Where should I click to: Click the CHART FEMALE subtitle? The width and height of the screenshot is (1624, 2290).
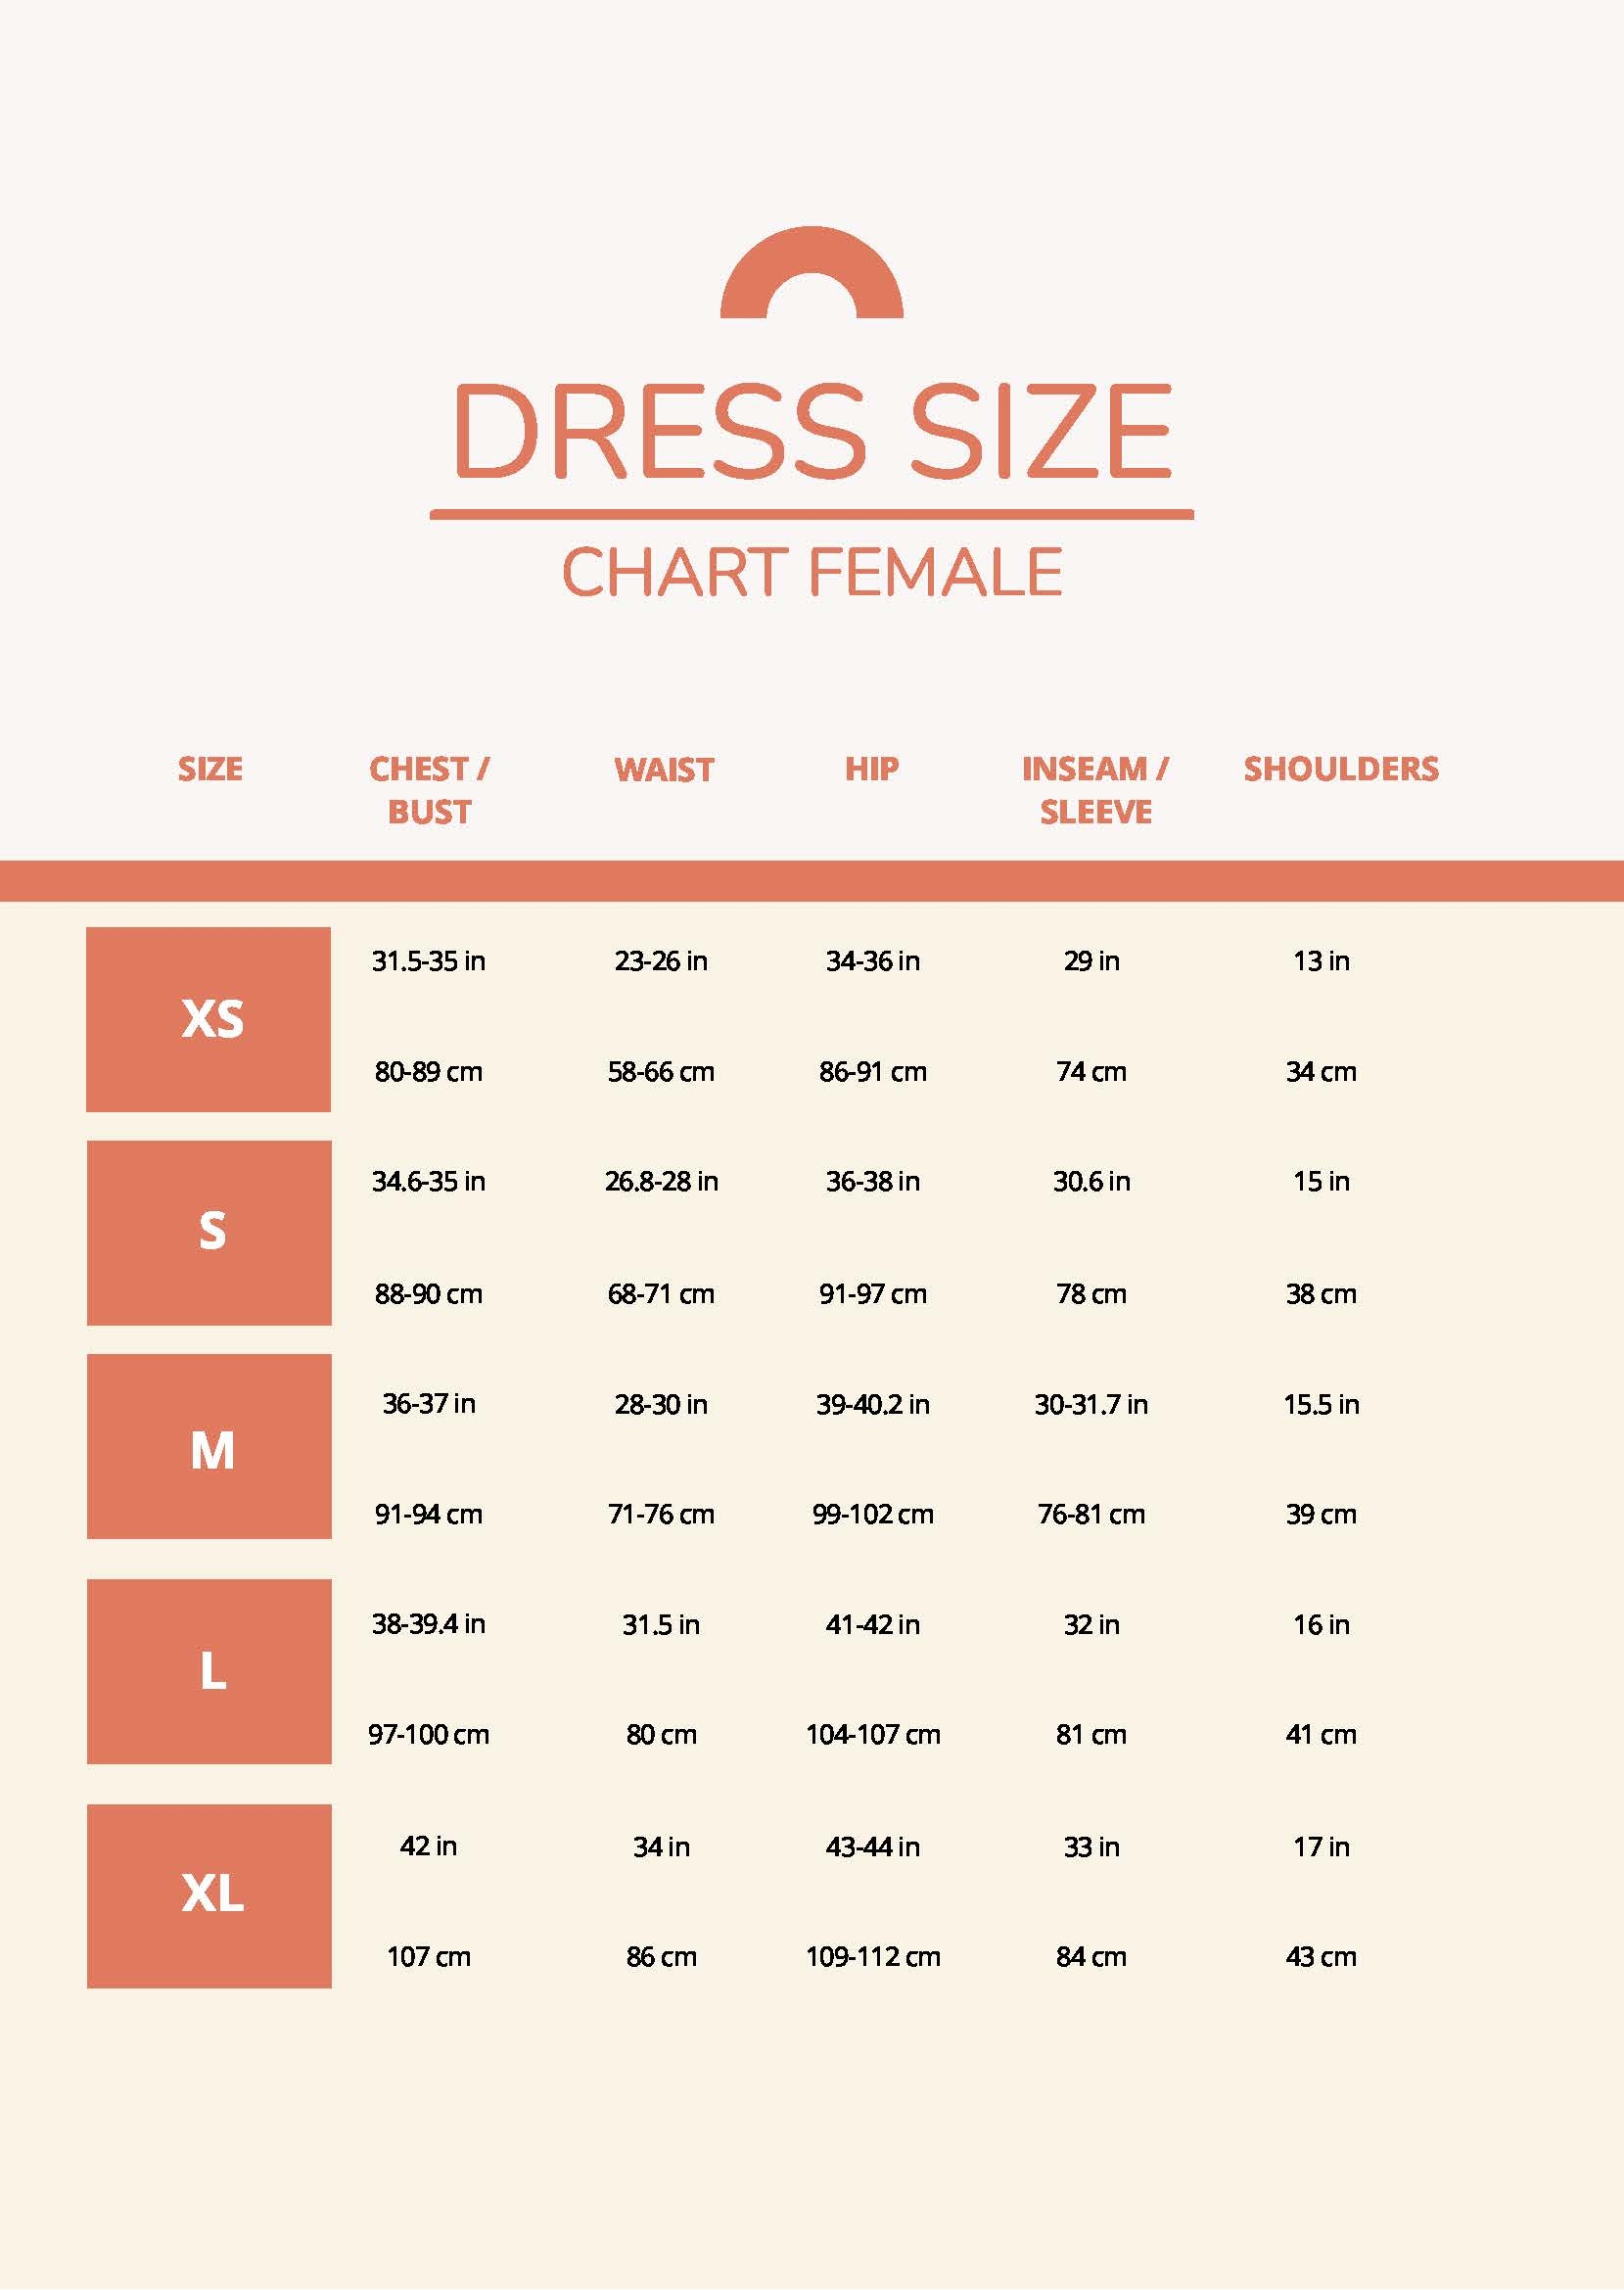click(811, 572)
